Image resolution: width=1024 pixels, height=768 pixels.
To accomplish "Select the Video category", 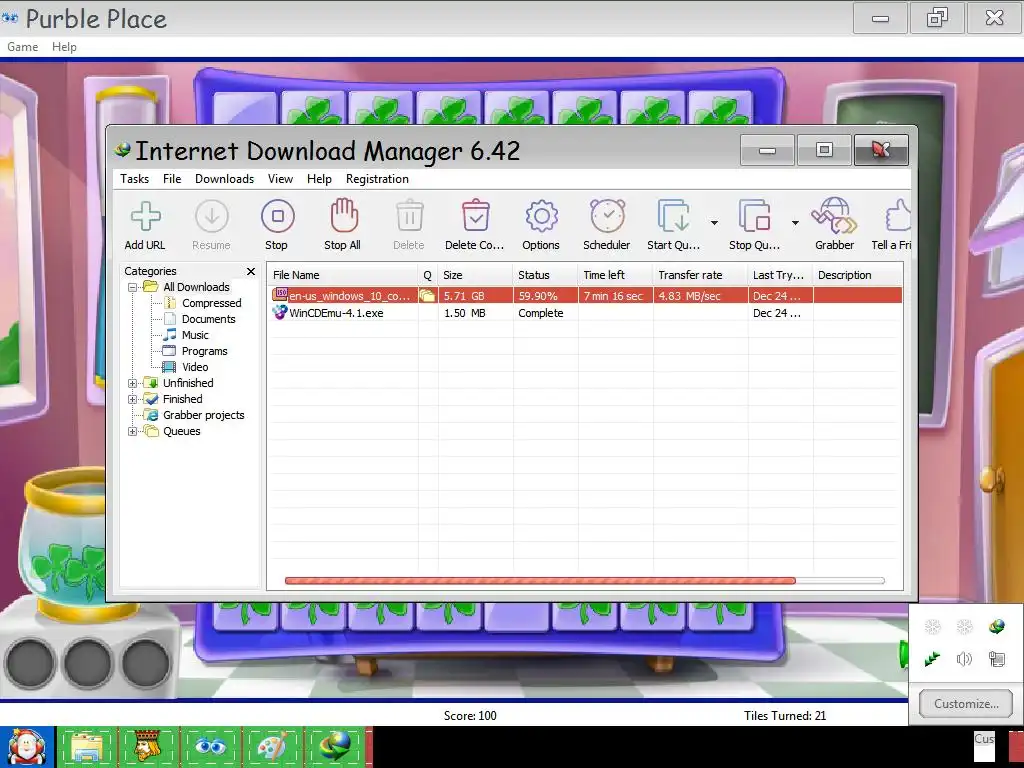I will click(x=195, y=367).
